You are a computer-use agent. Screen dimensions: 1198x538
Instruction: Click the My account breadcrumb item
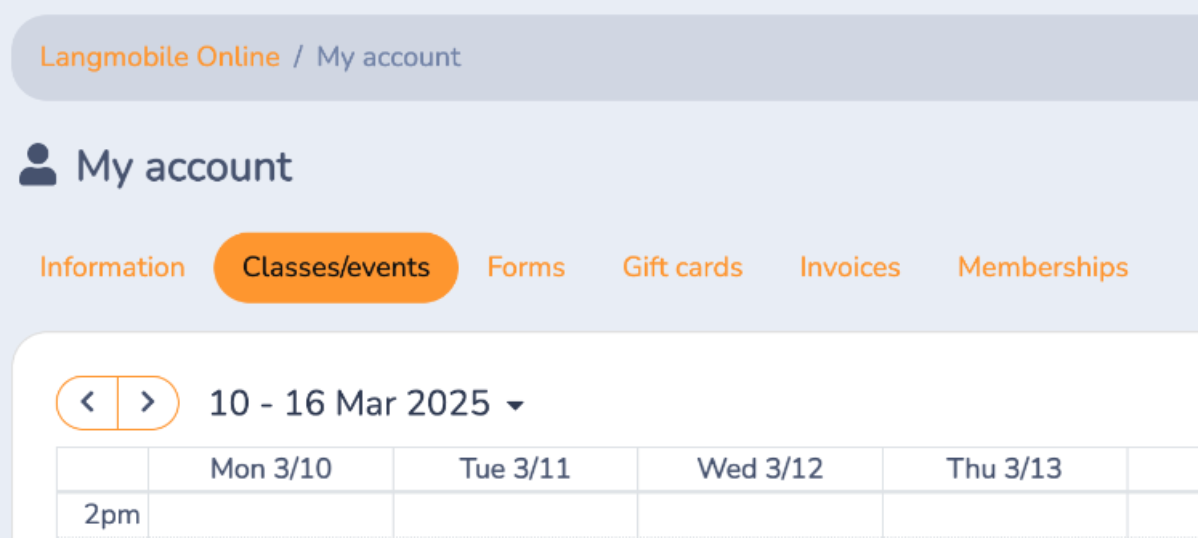pyautogui.click(x=389, y=57)
